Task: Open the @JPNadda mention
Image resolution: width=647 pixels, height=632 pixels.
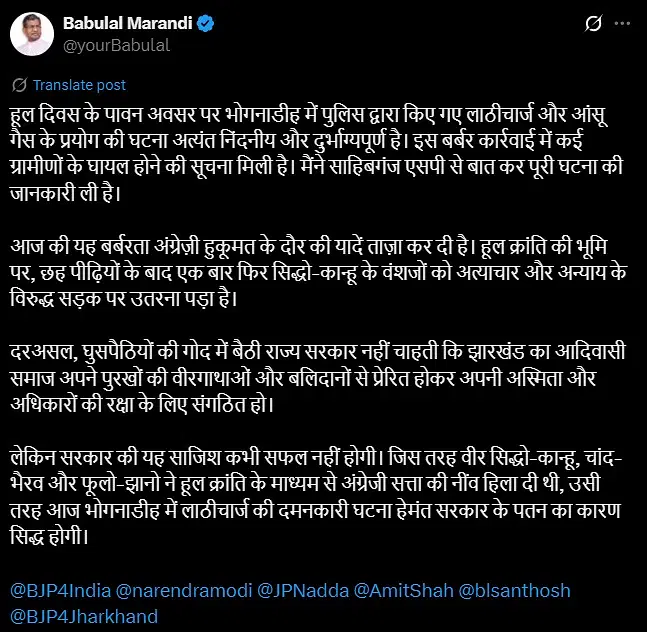Action: tap(303, 591)
